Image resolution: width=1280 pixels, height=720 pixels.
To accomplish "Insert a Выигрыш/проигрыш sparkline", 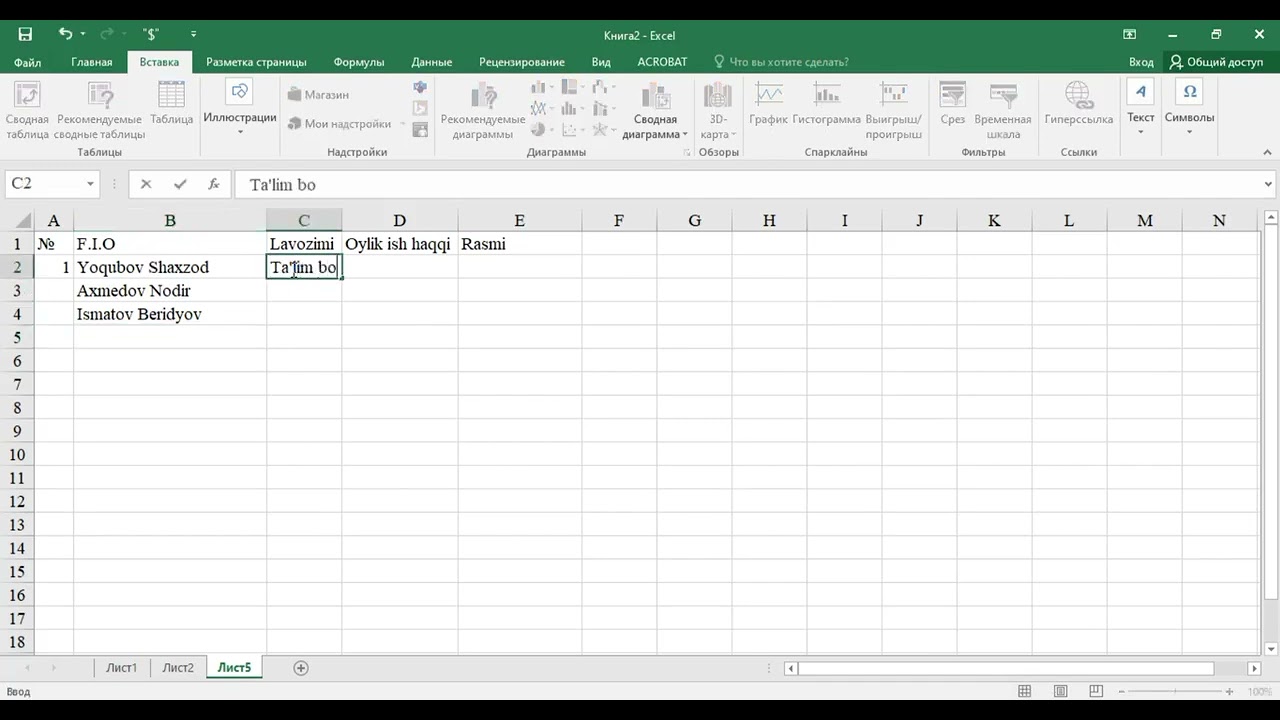I will coord(893,111).
